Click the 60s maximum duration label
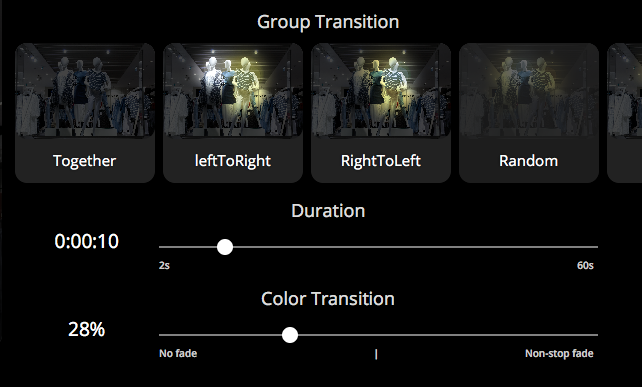This screenshot has height=387, width=642. tap(585, 265)
